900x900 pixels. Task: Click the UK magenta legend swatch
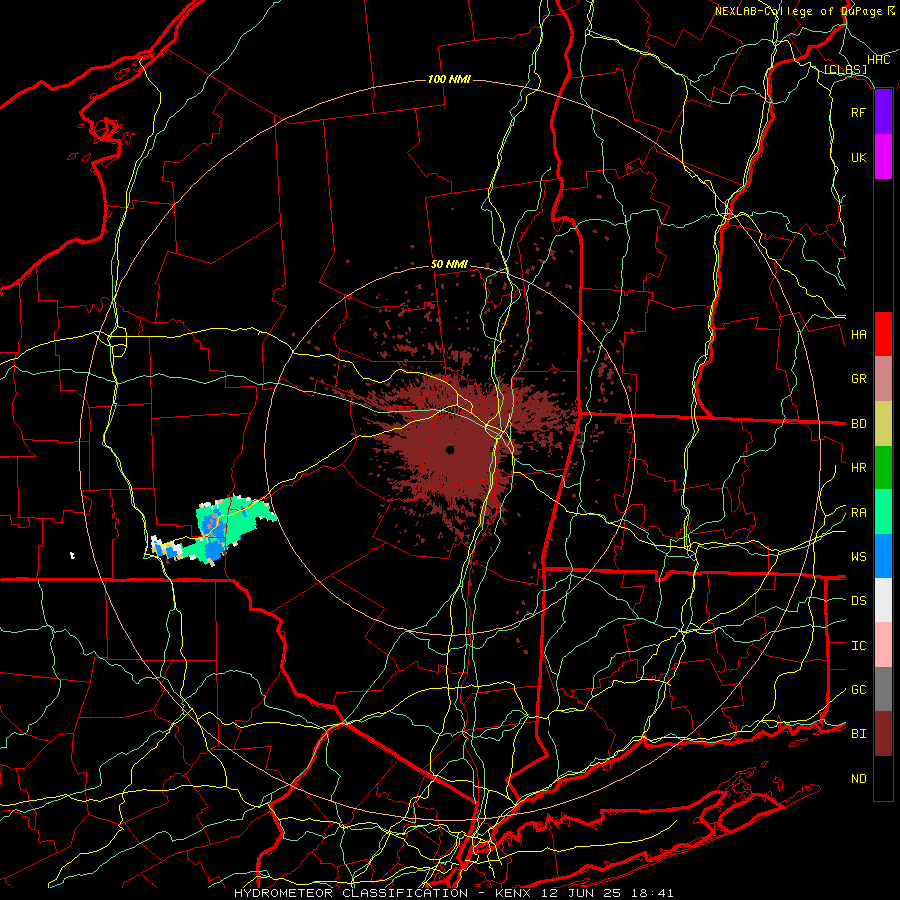click(883, 157)
